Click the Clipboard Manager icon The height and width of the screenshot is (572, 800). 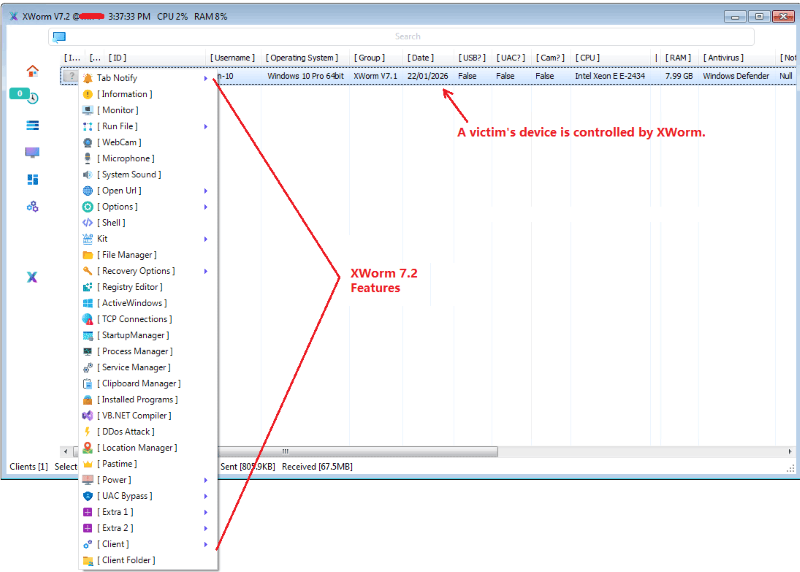88,383
